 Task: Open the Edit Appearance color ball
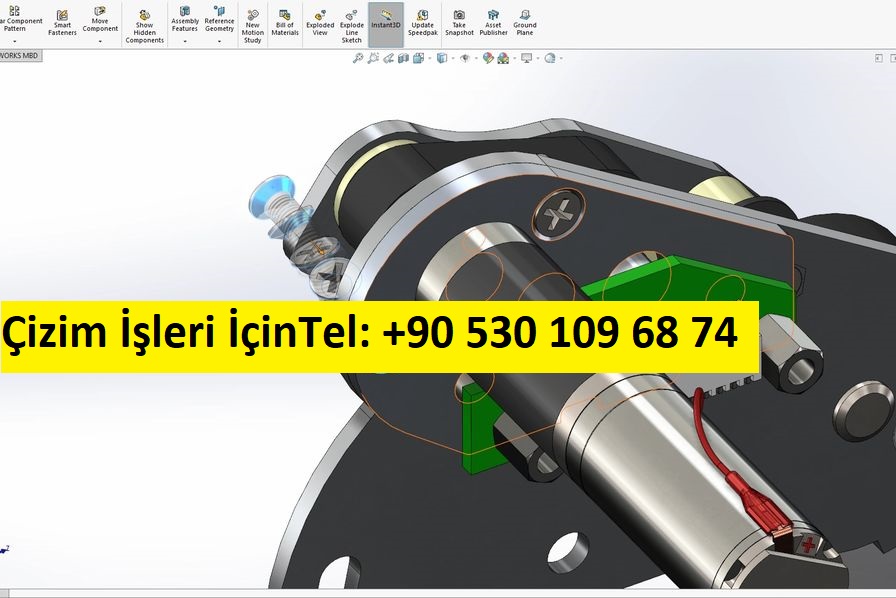coord(488,58)
